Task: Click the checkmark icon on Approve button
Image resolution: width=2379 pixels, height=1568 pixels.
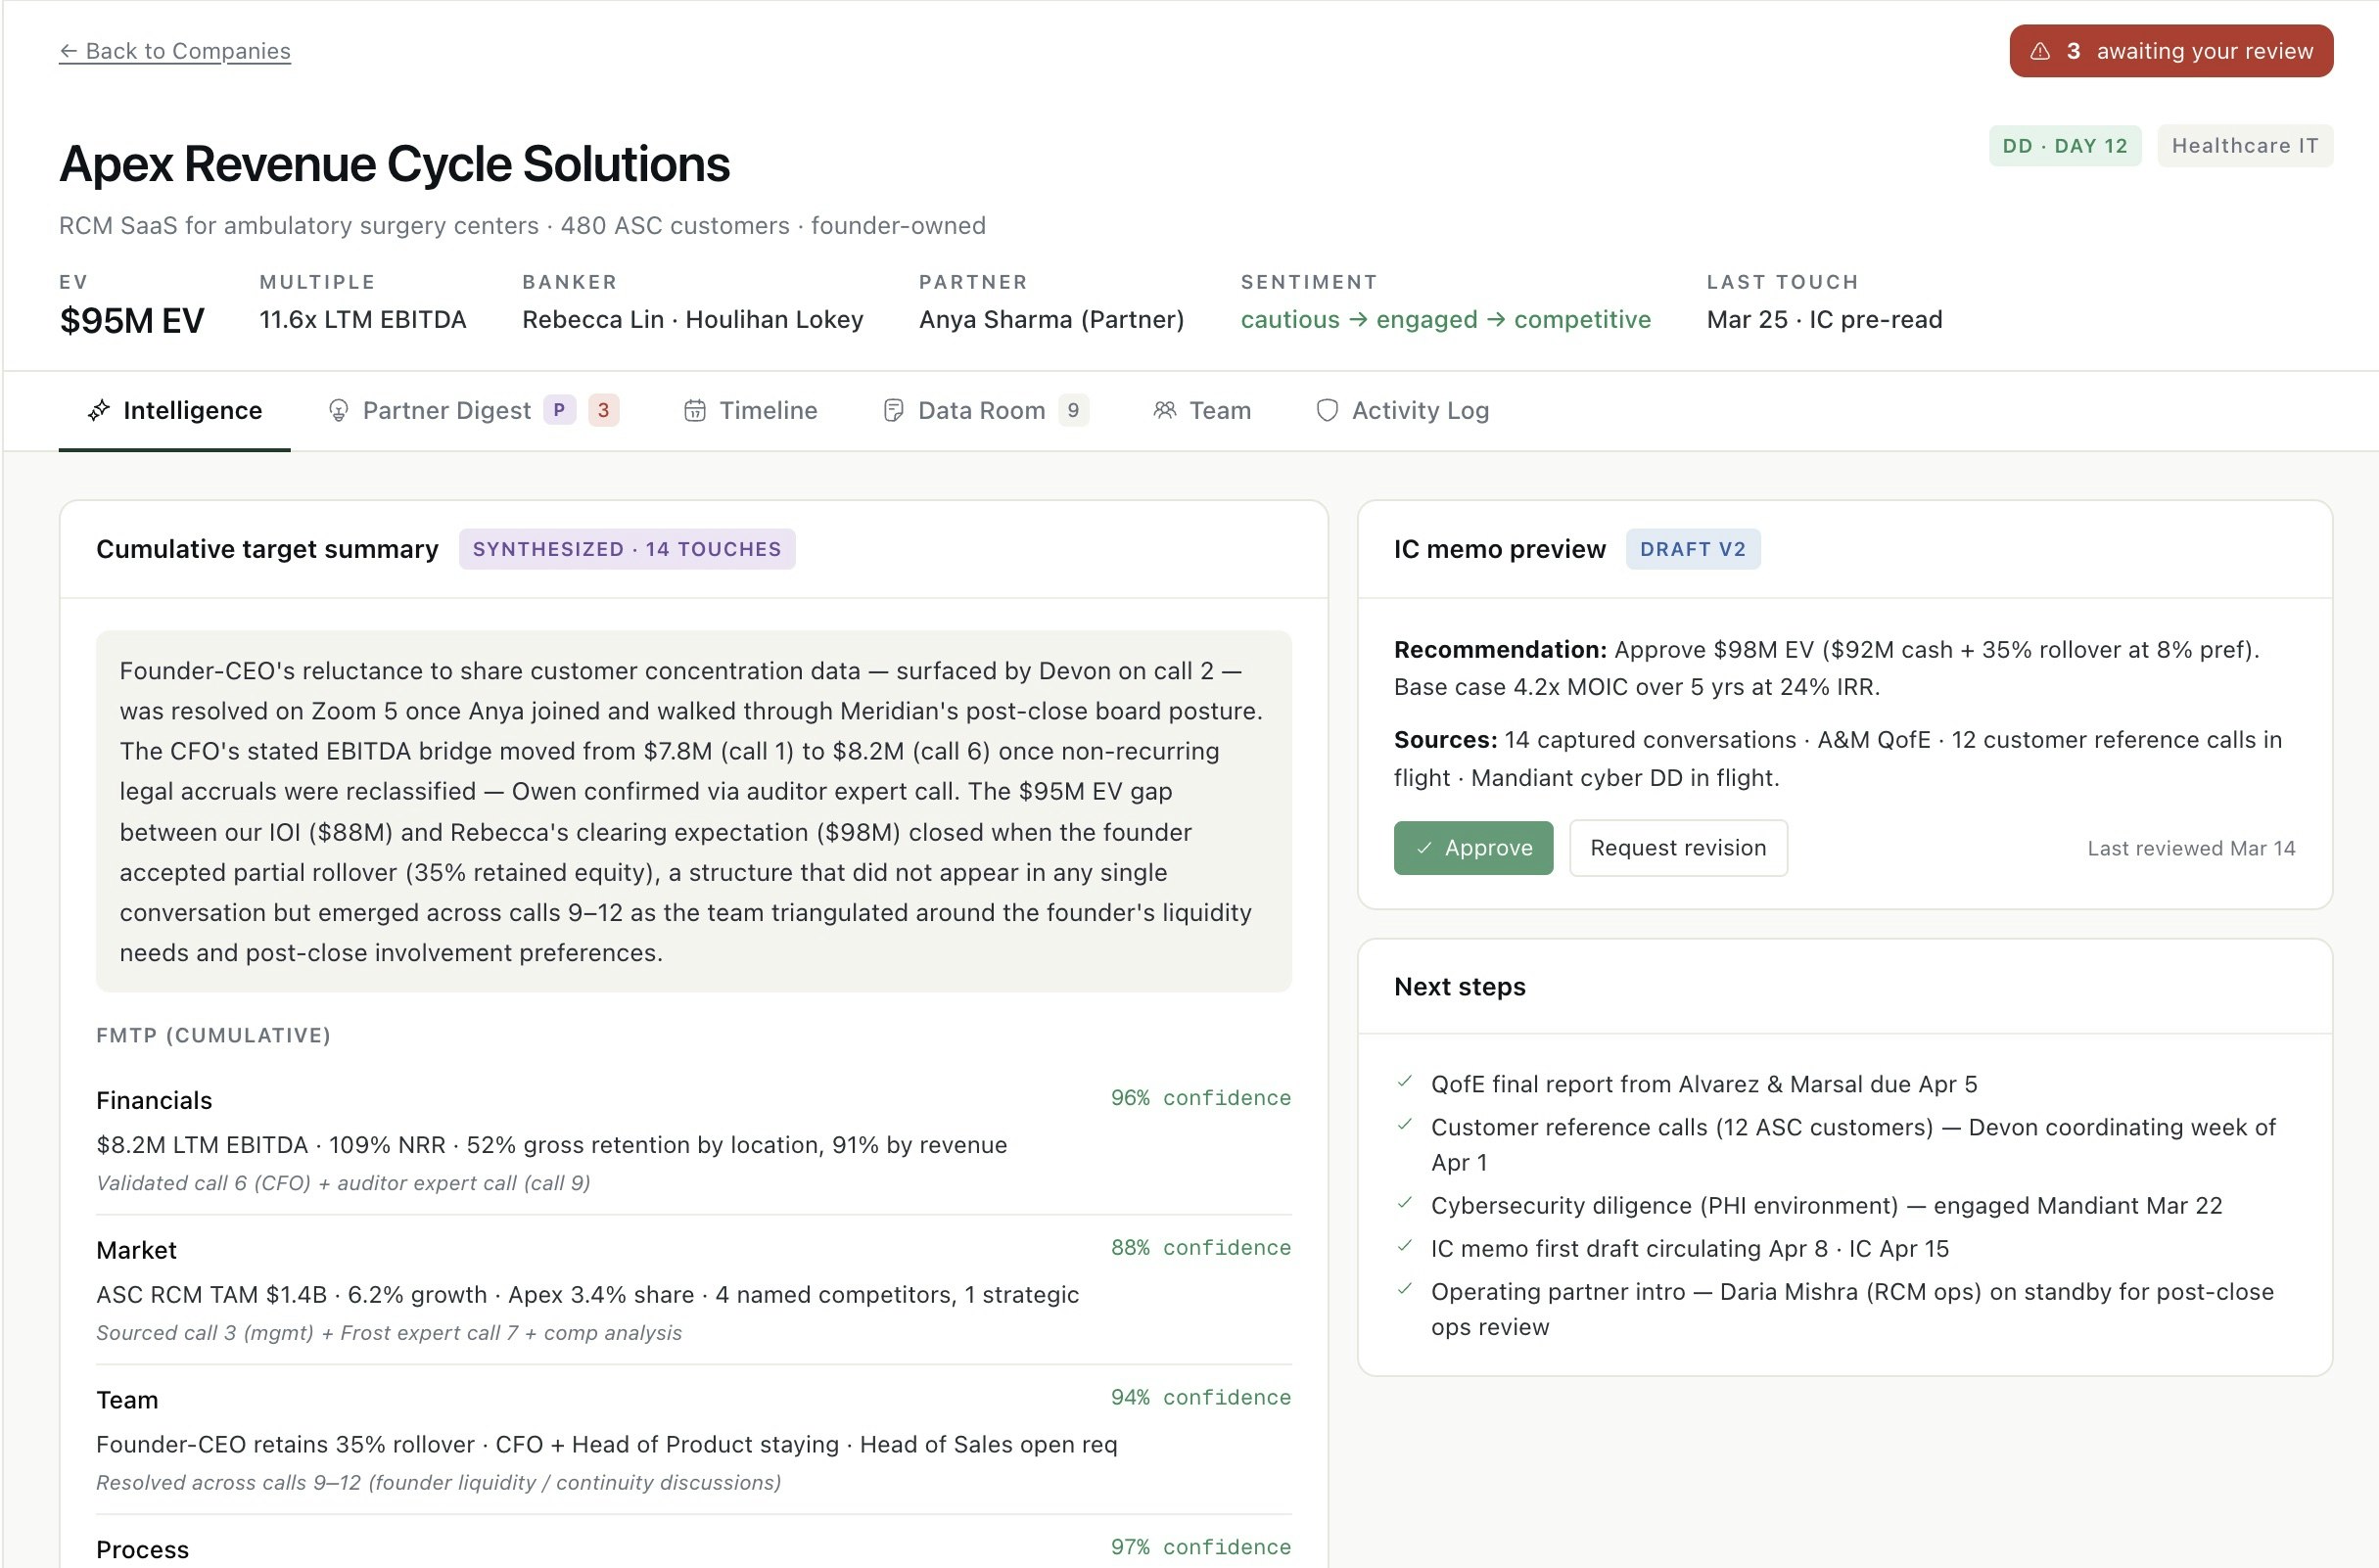Action: pyautogui.click(x=1423, y=848)
